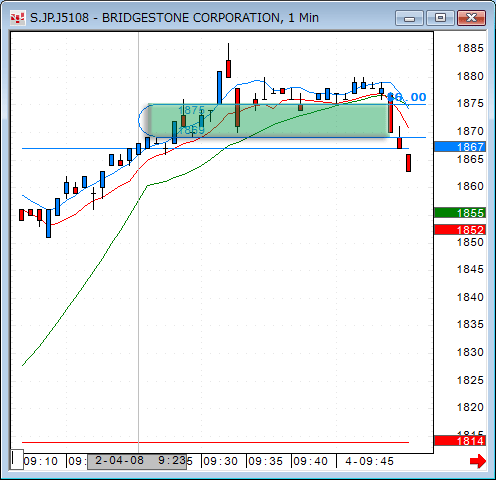
Task: Click the small box at time axis start
Action: click(16, 459)
